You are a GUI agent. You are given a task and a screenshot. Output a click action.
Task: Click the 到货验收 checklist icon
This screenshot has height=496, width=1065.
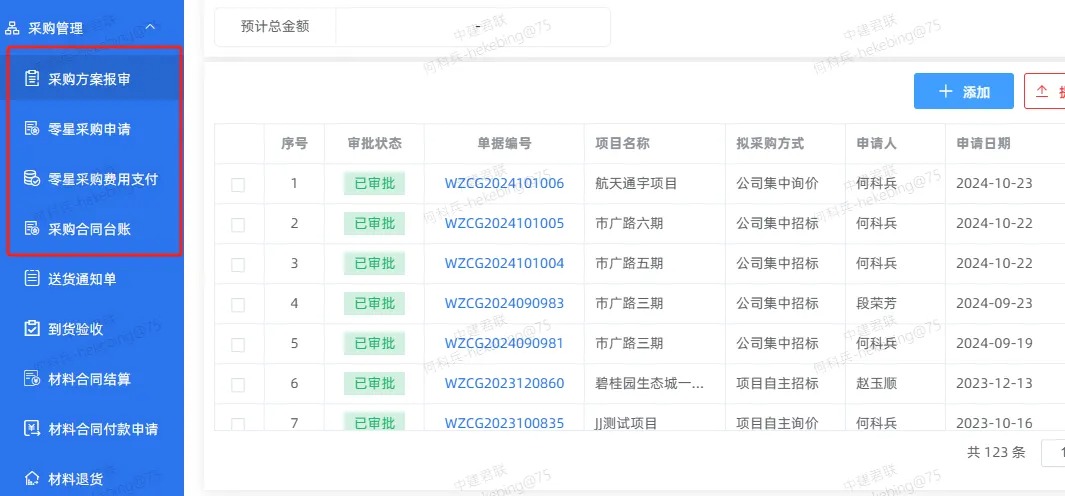[x=32, y=329]
